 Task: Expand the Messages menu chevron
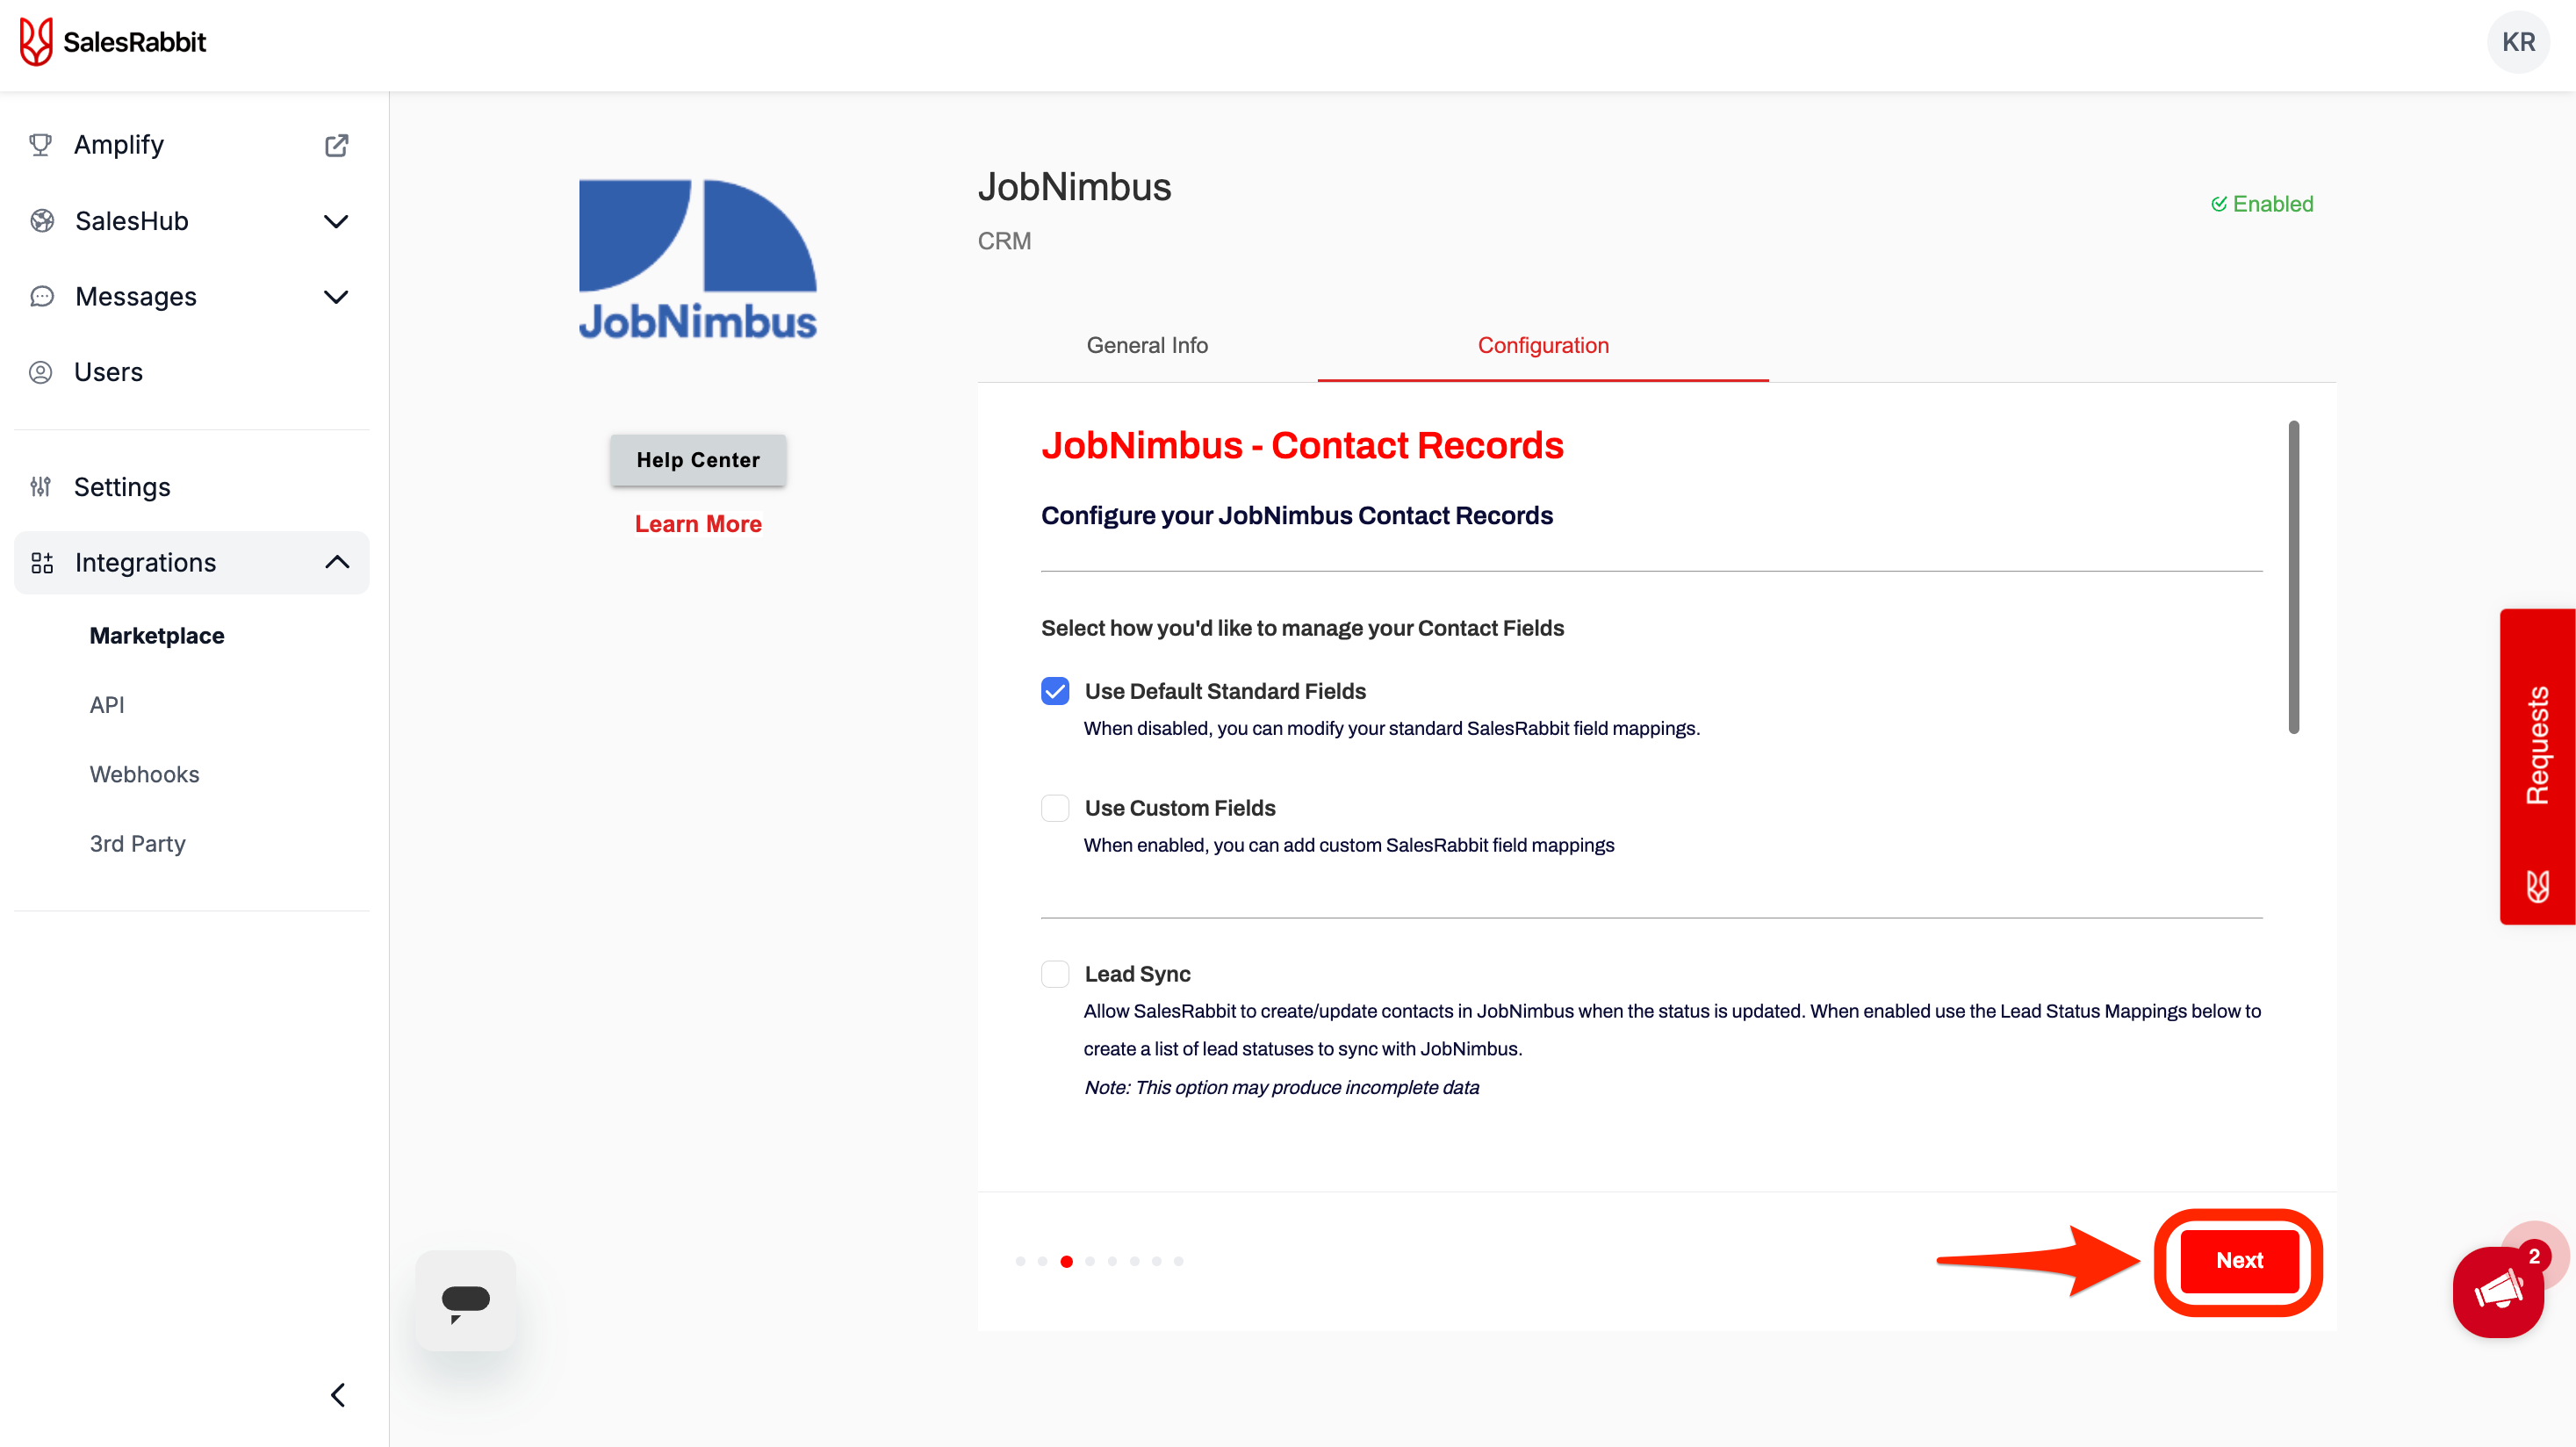pos(336,297)
